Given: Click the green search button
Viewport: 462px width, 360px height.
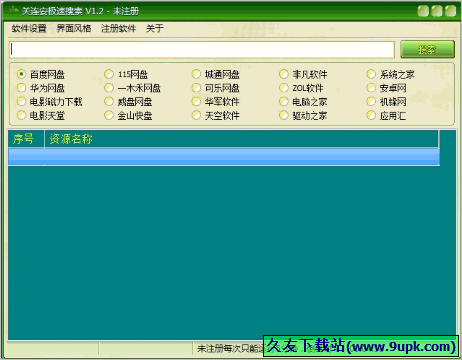Looking at the screenshot, I should pos(427,50).
